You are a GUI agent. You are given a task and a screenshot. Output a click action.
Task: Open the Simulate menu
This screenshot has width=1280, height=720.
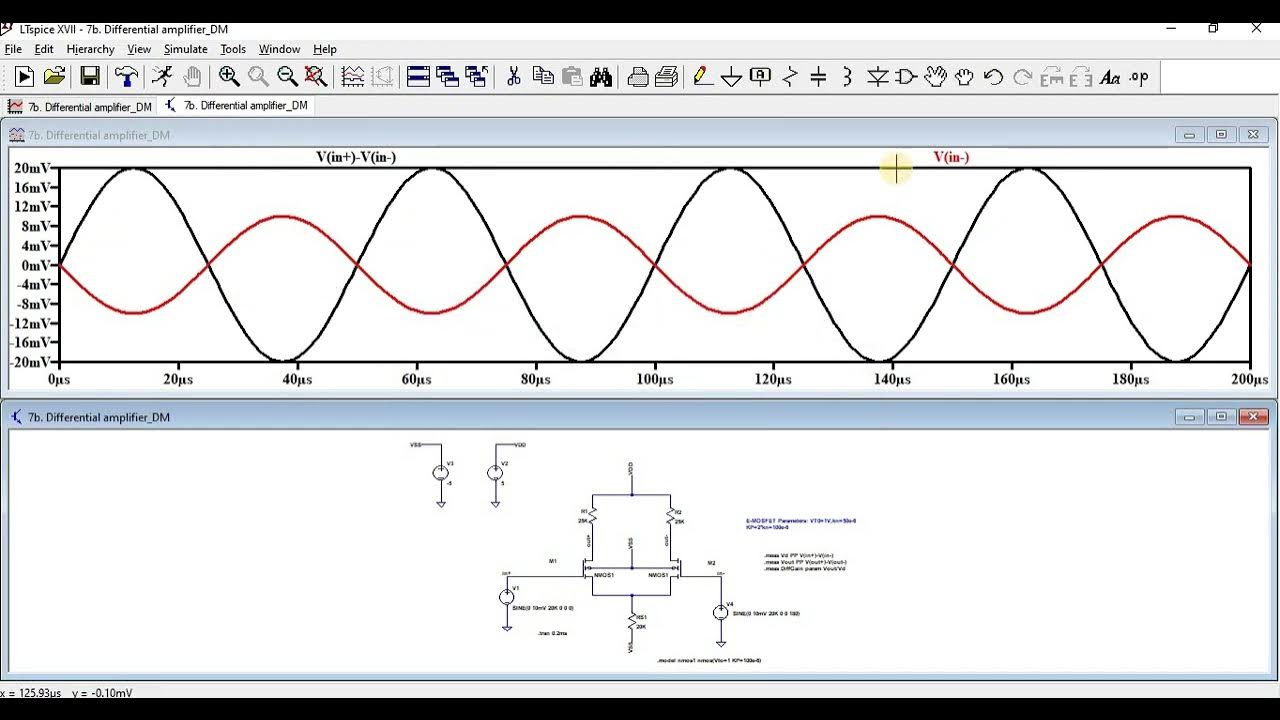coord(186,49)
